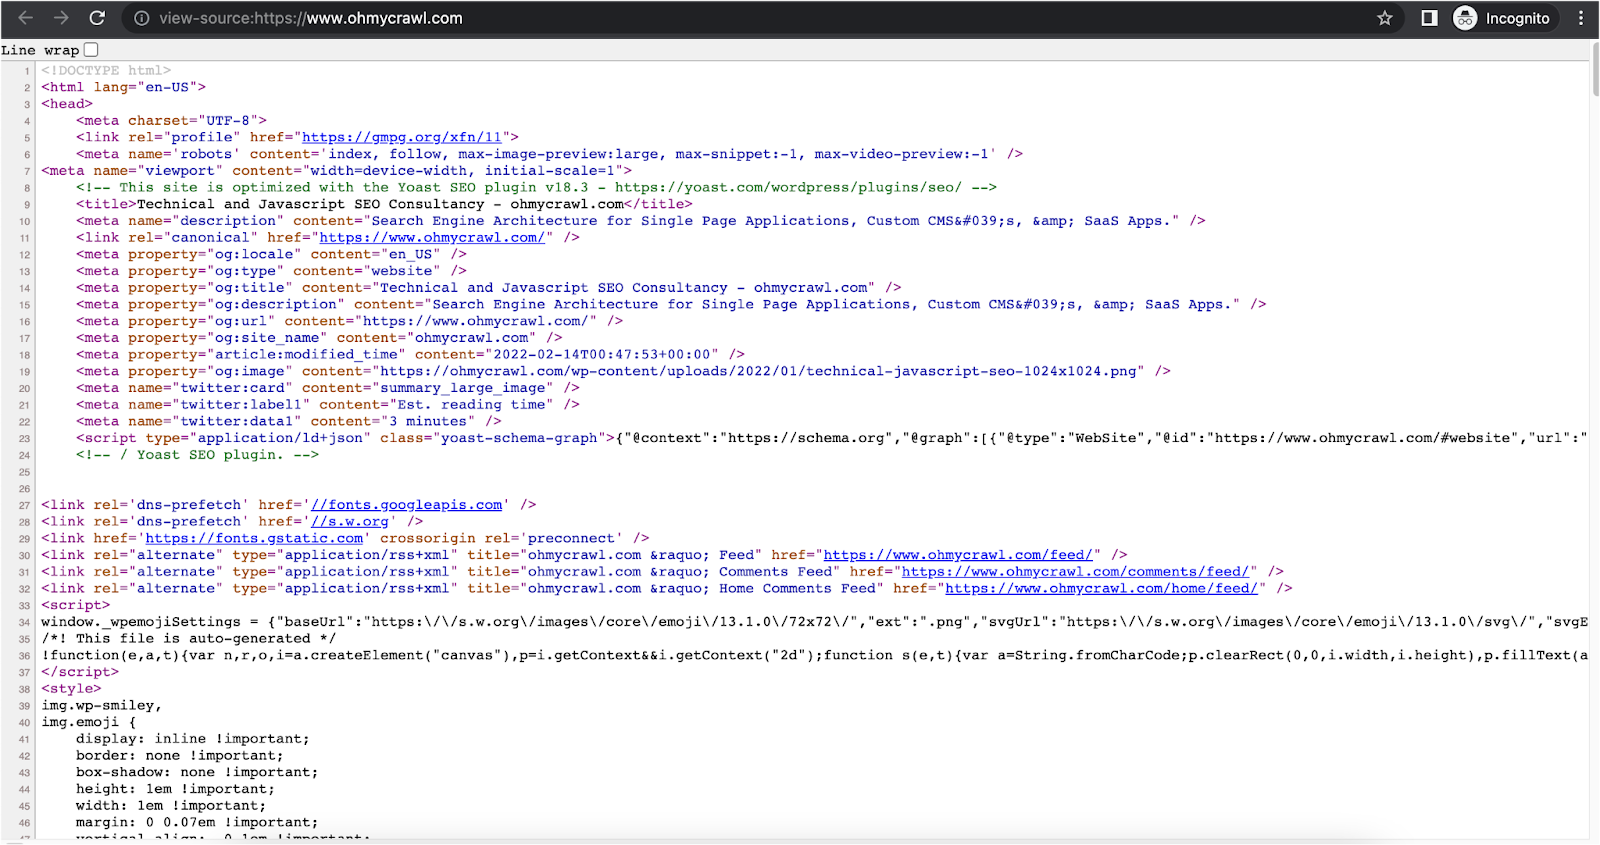Open the canonical https://www.ohmycrawl.com/ link

click(432, 237)
